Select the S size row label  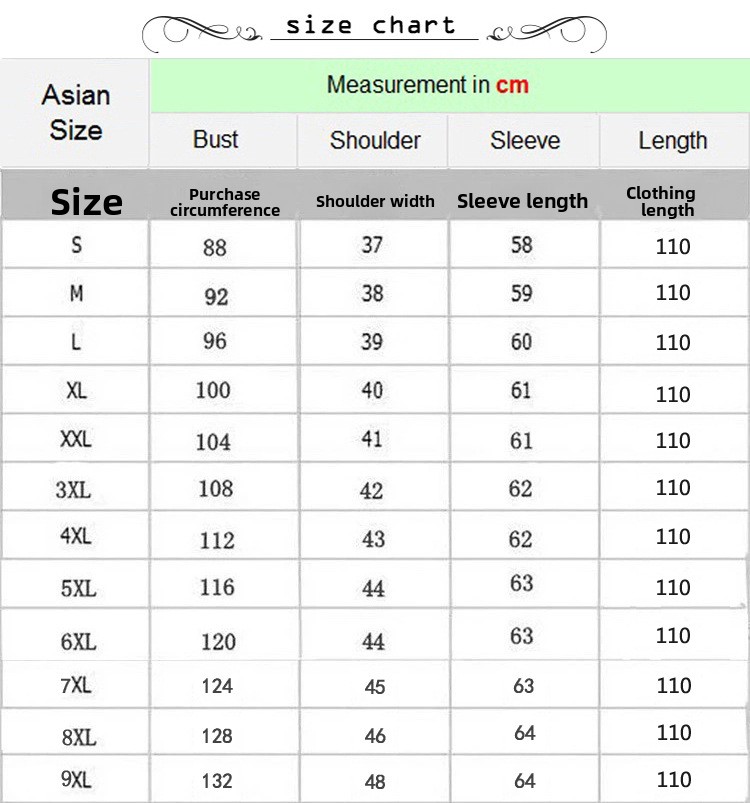[x=76, y=245]
